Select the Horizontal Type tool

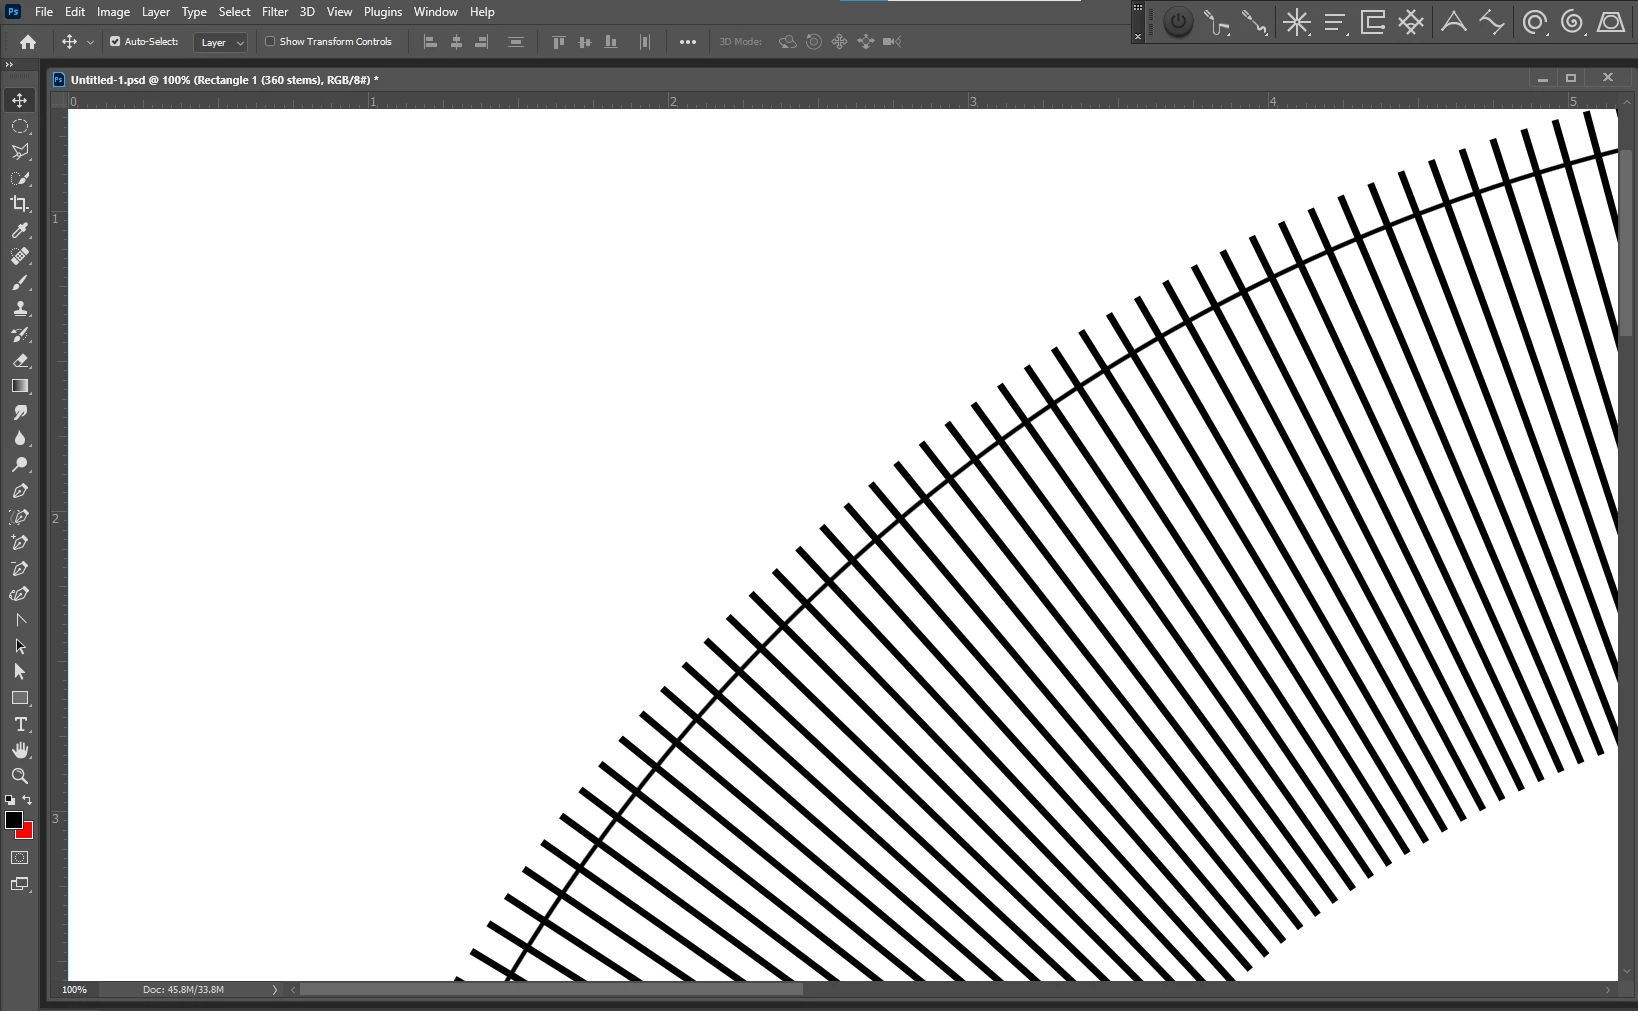pyautogui.click(x=20, y=724)
